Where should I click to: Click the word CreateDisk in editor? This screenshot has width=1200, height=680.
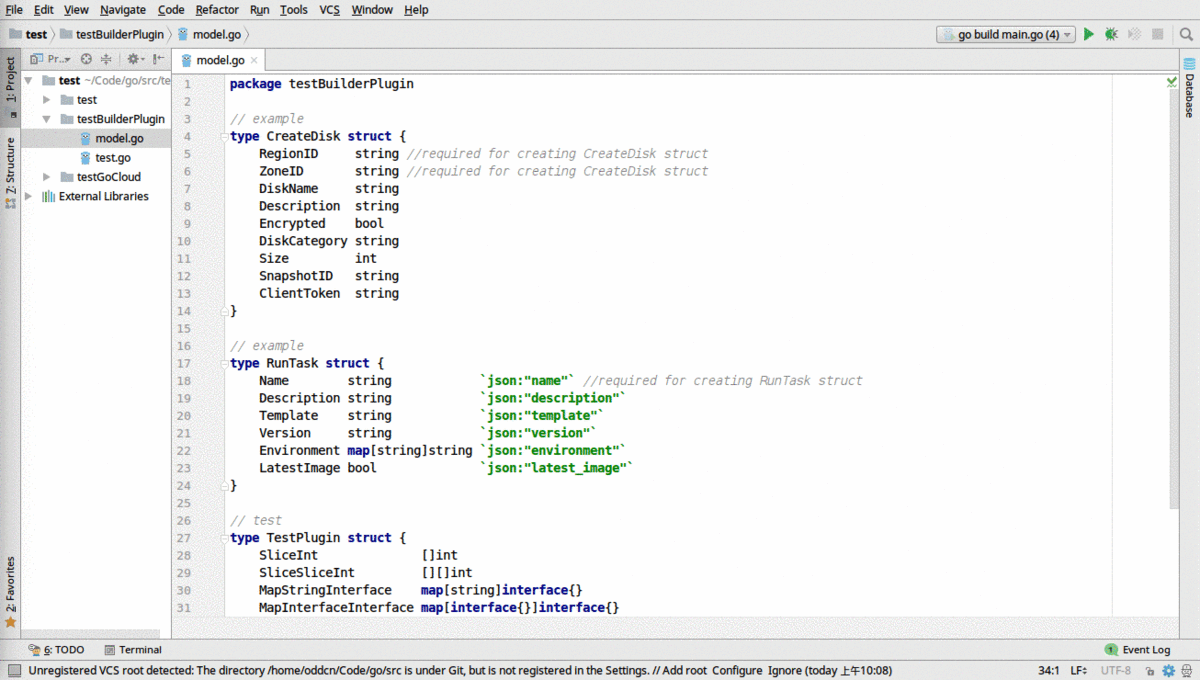303,136
